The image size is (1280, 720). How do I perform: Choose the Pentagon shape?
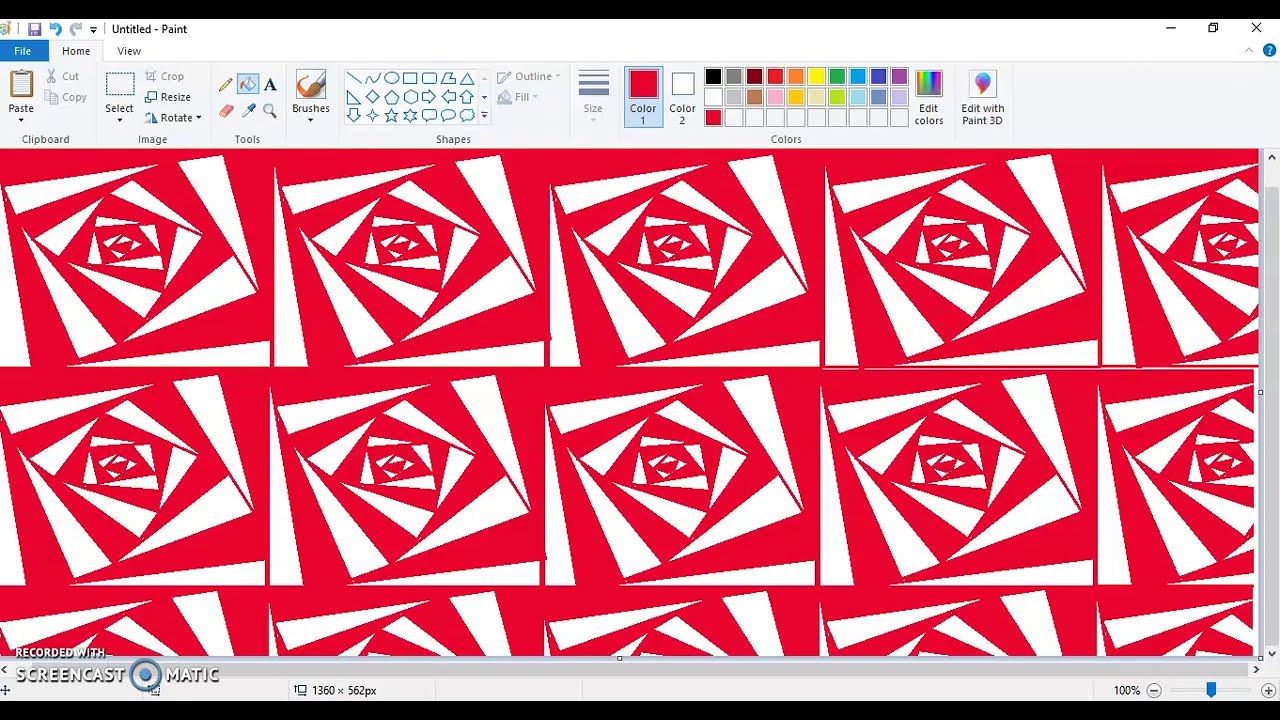point(391,97)
